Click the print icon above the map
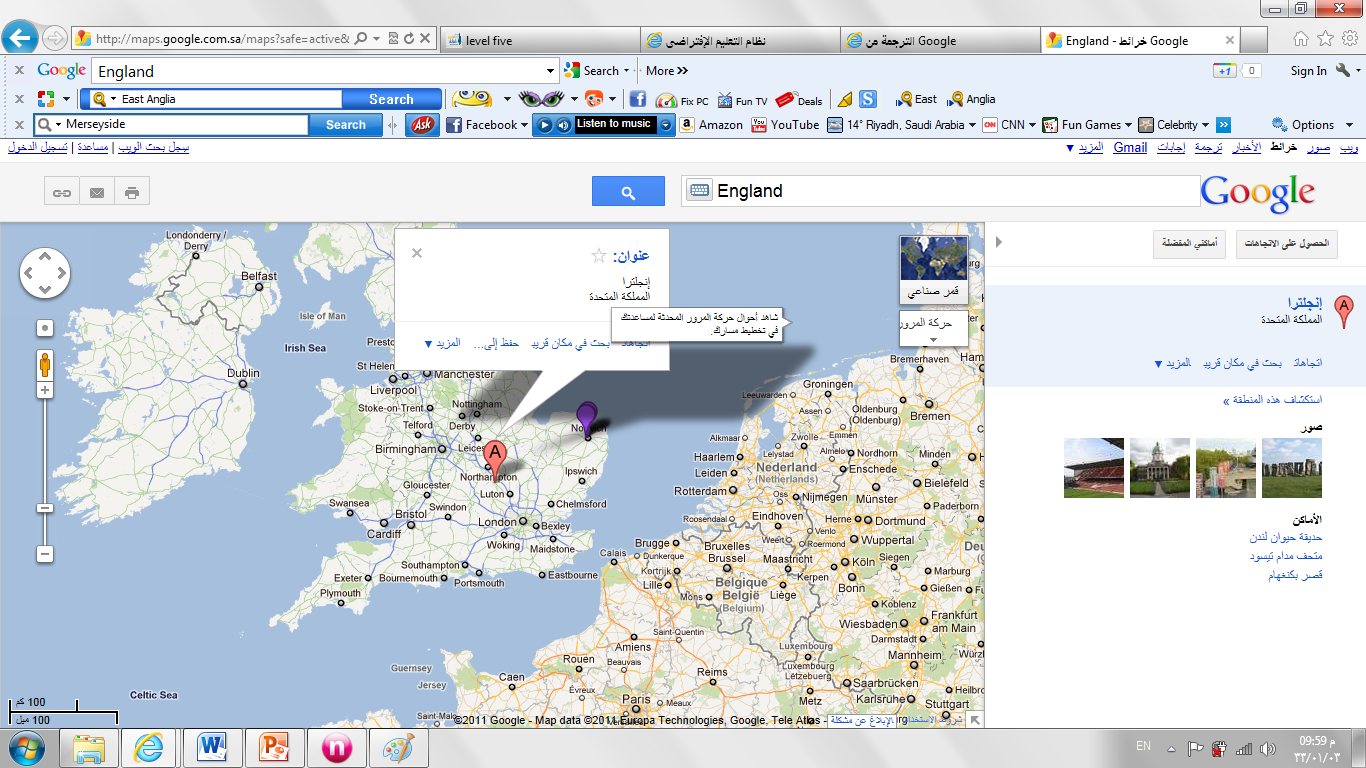 click(131, 192)
